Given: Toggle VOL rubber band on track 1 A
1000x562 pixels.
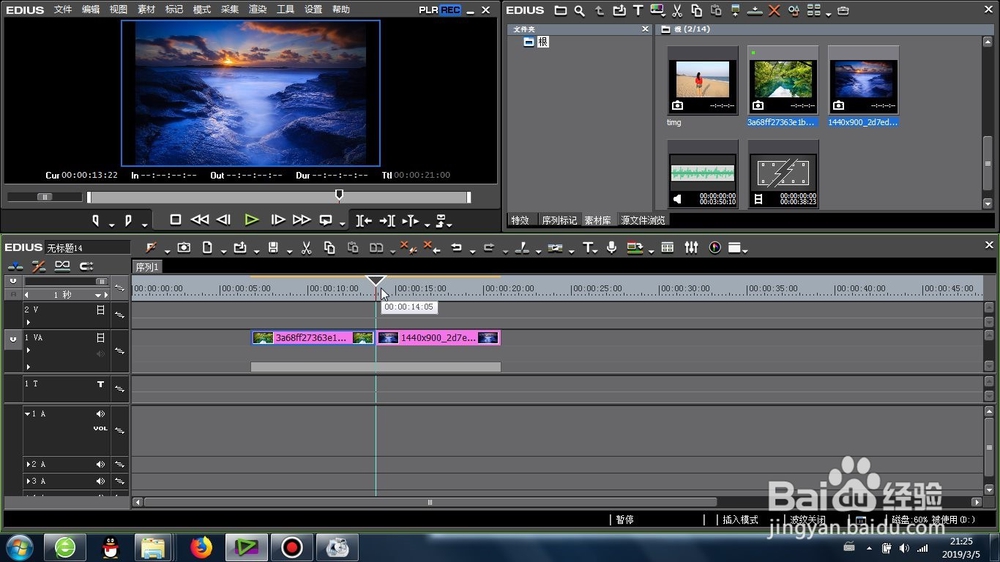Looking at the screenshot, I should pos(100,429).
